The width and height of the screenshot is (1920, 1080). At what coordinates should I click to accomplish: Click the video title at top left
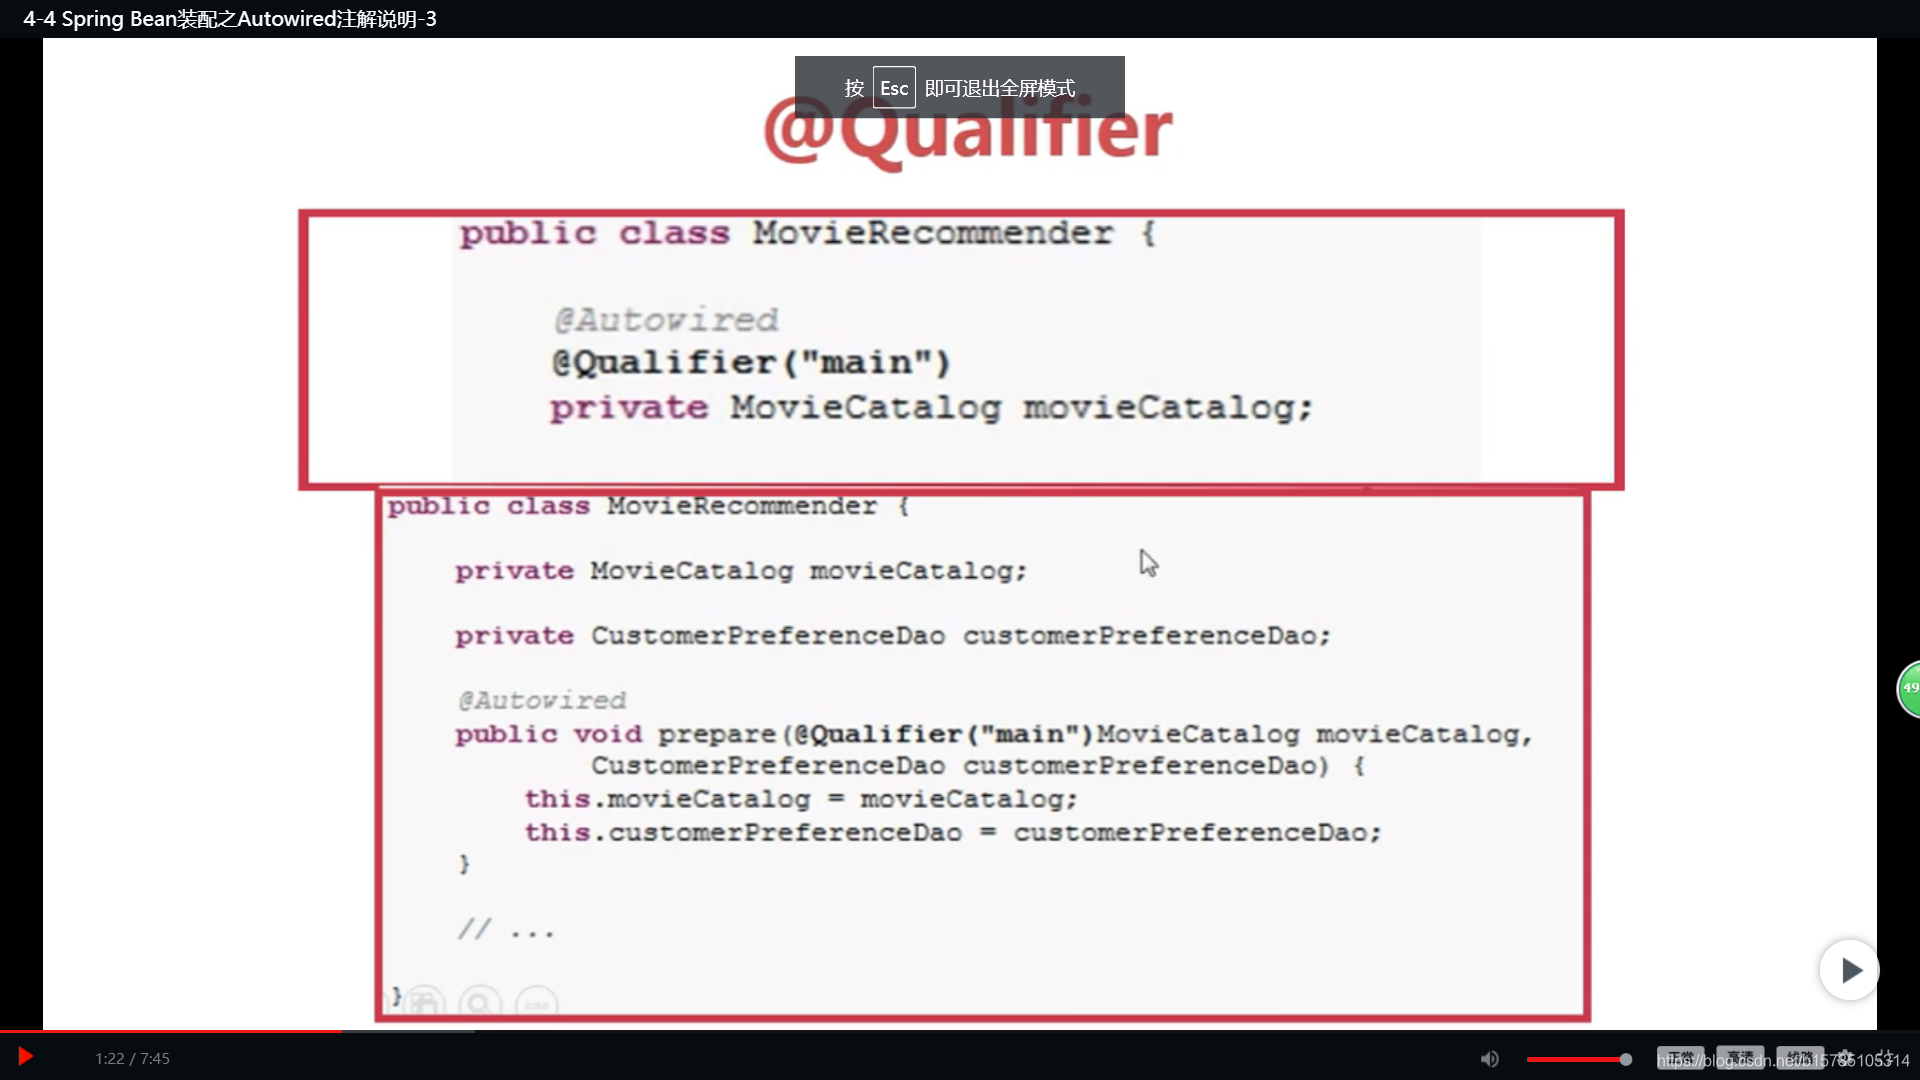230,19
